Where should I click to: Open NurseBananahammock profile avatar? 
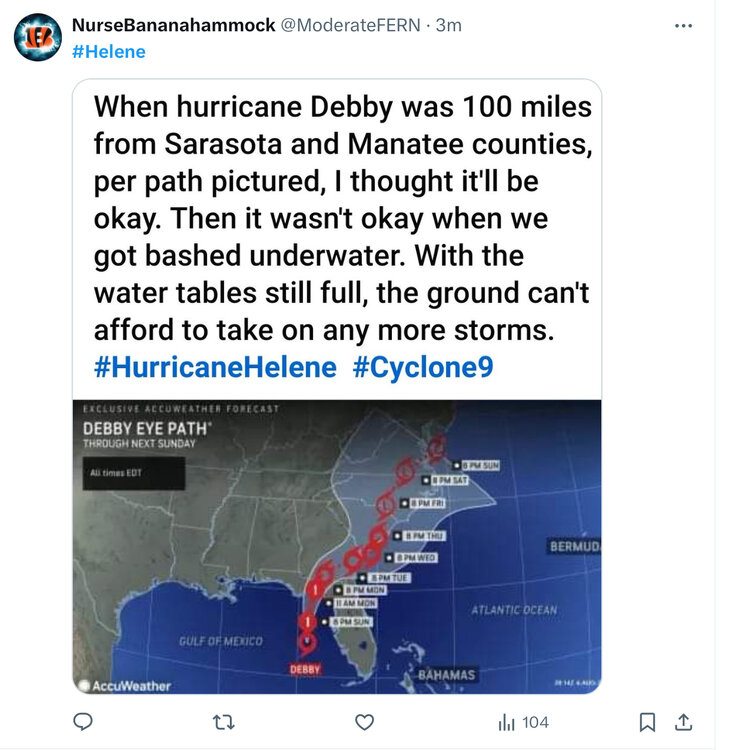38,37
